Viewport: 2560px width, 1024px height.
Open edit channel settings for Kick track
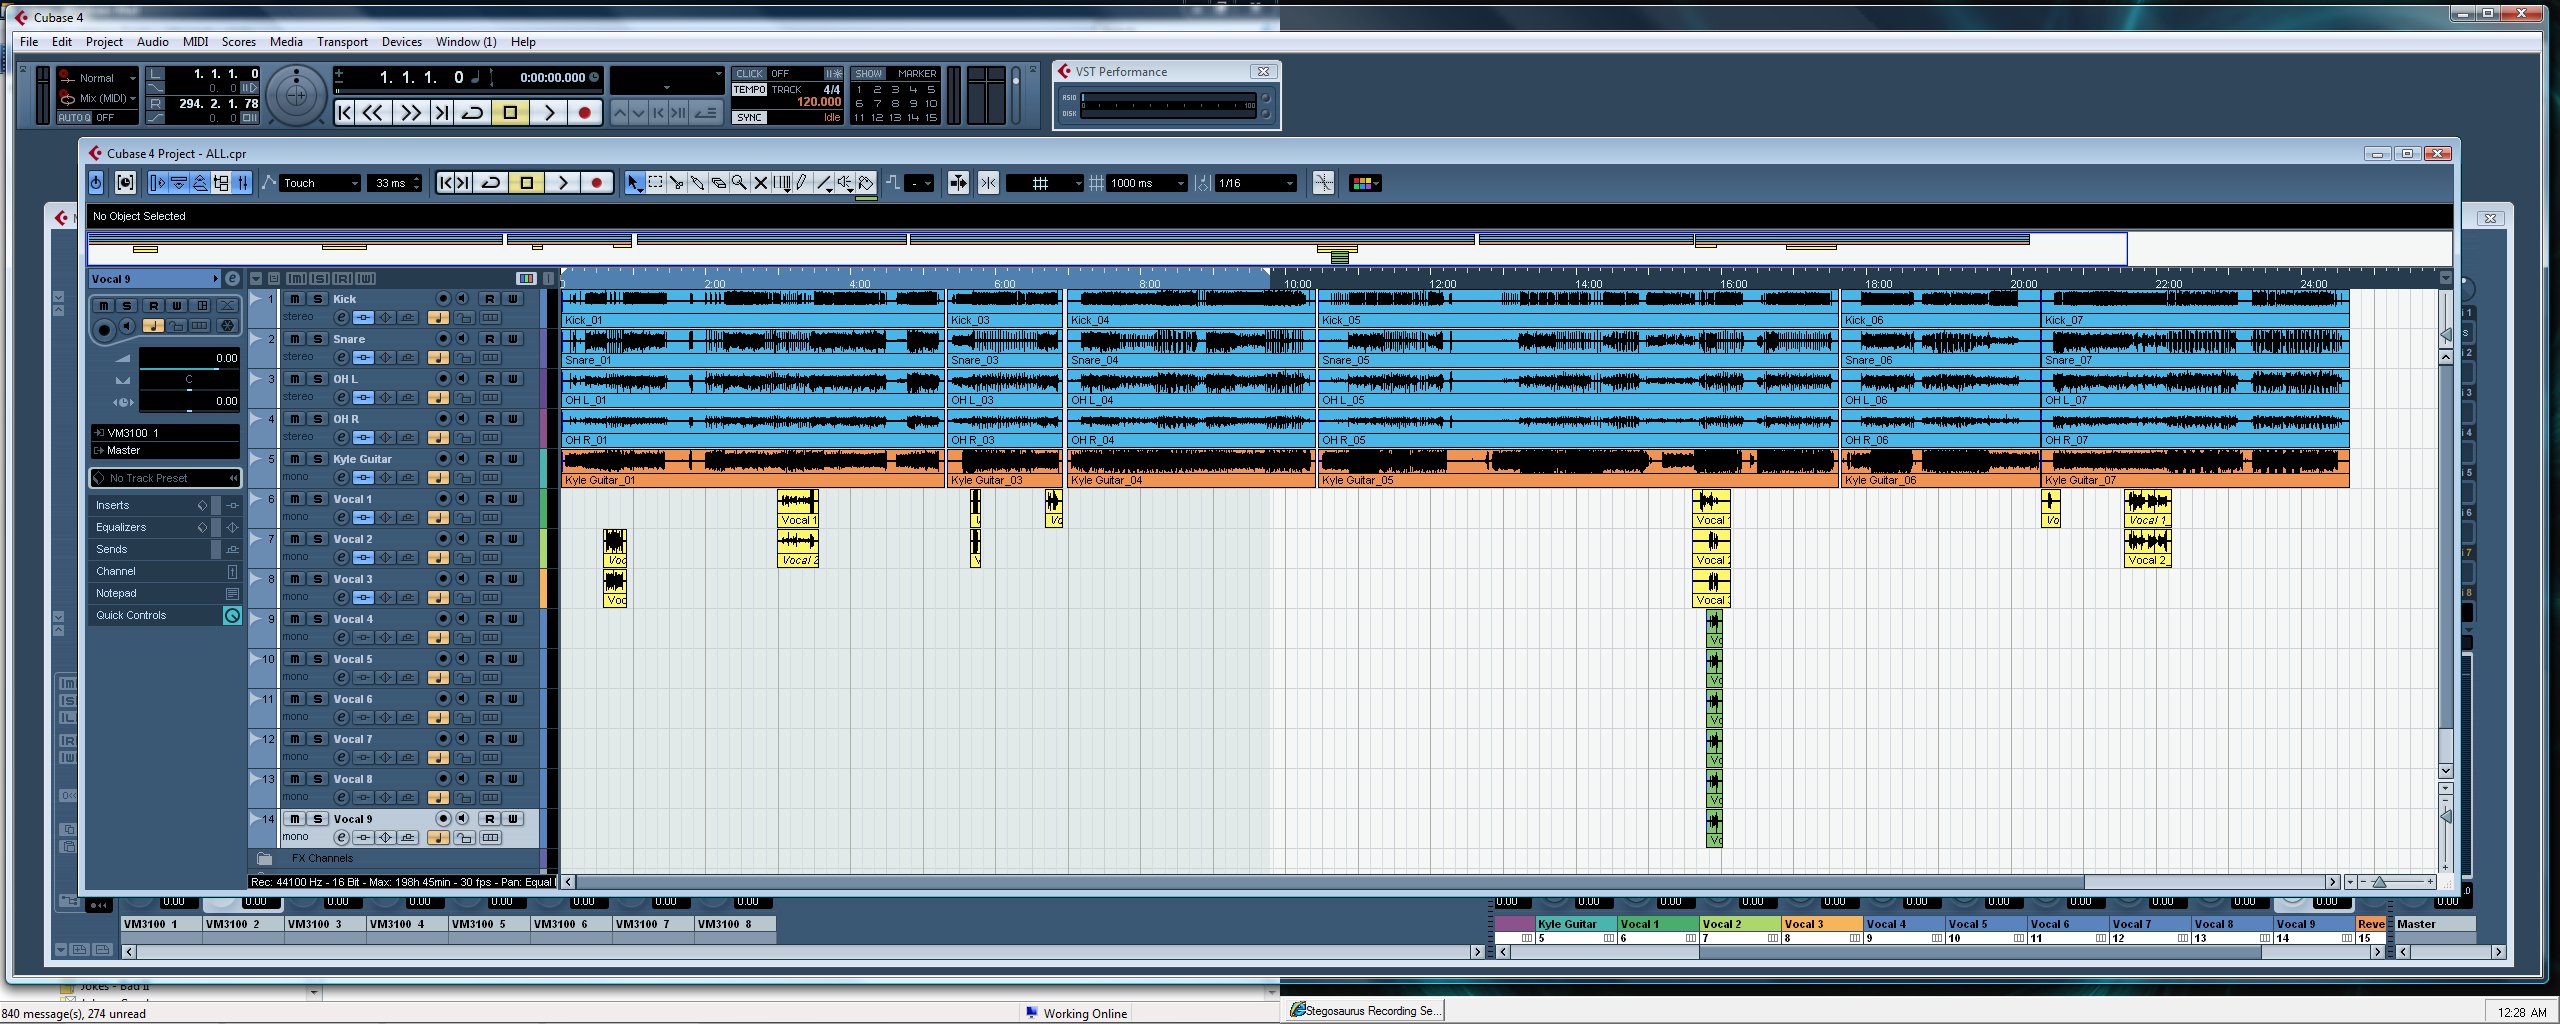[x=341, y=318]
